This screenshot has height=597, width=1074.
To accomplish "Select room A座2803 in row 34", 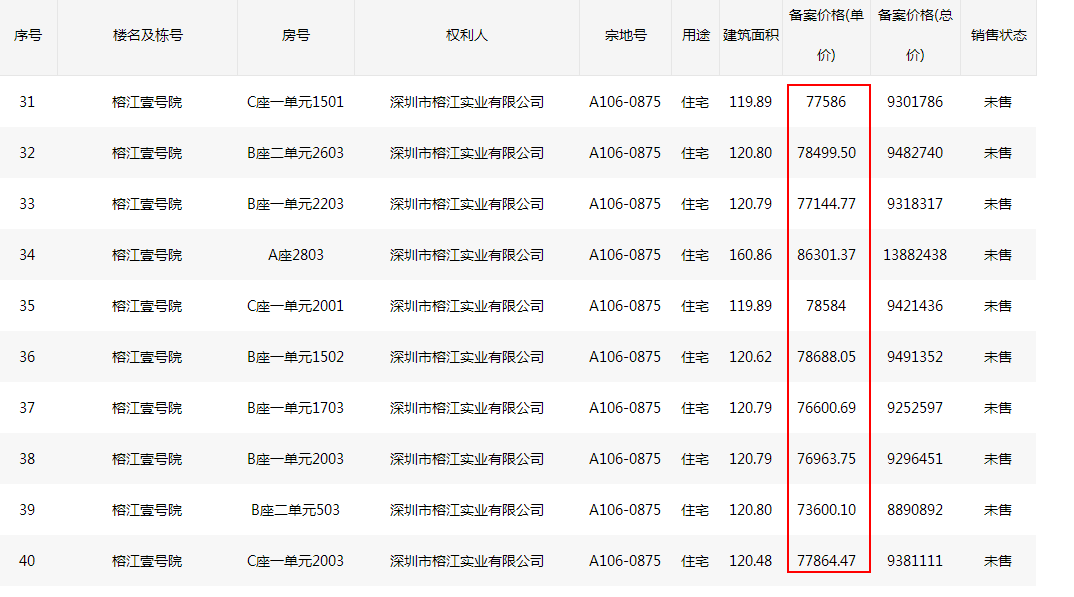I will 295,255.
